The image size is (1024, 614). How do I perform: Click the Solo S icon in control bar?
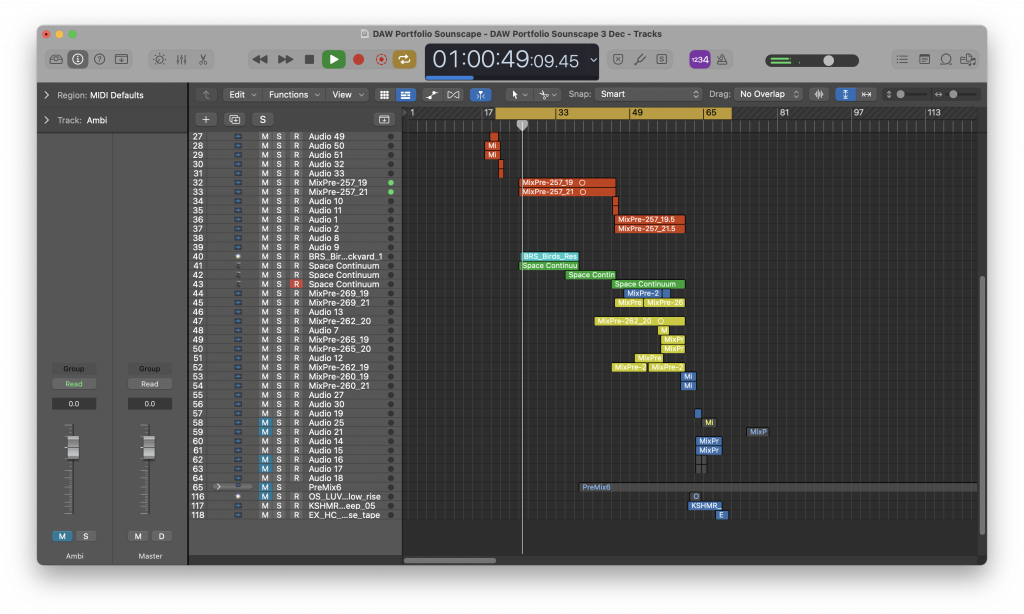tap(662, 59)
